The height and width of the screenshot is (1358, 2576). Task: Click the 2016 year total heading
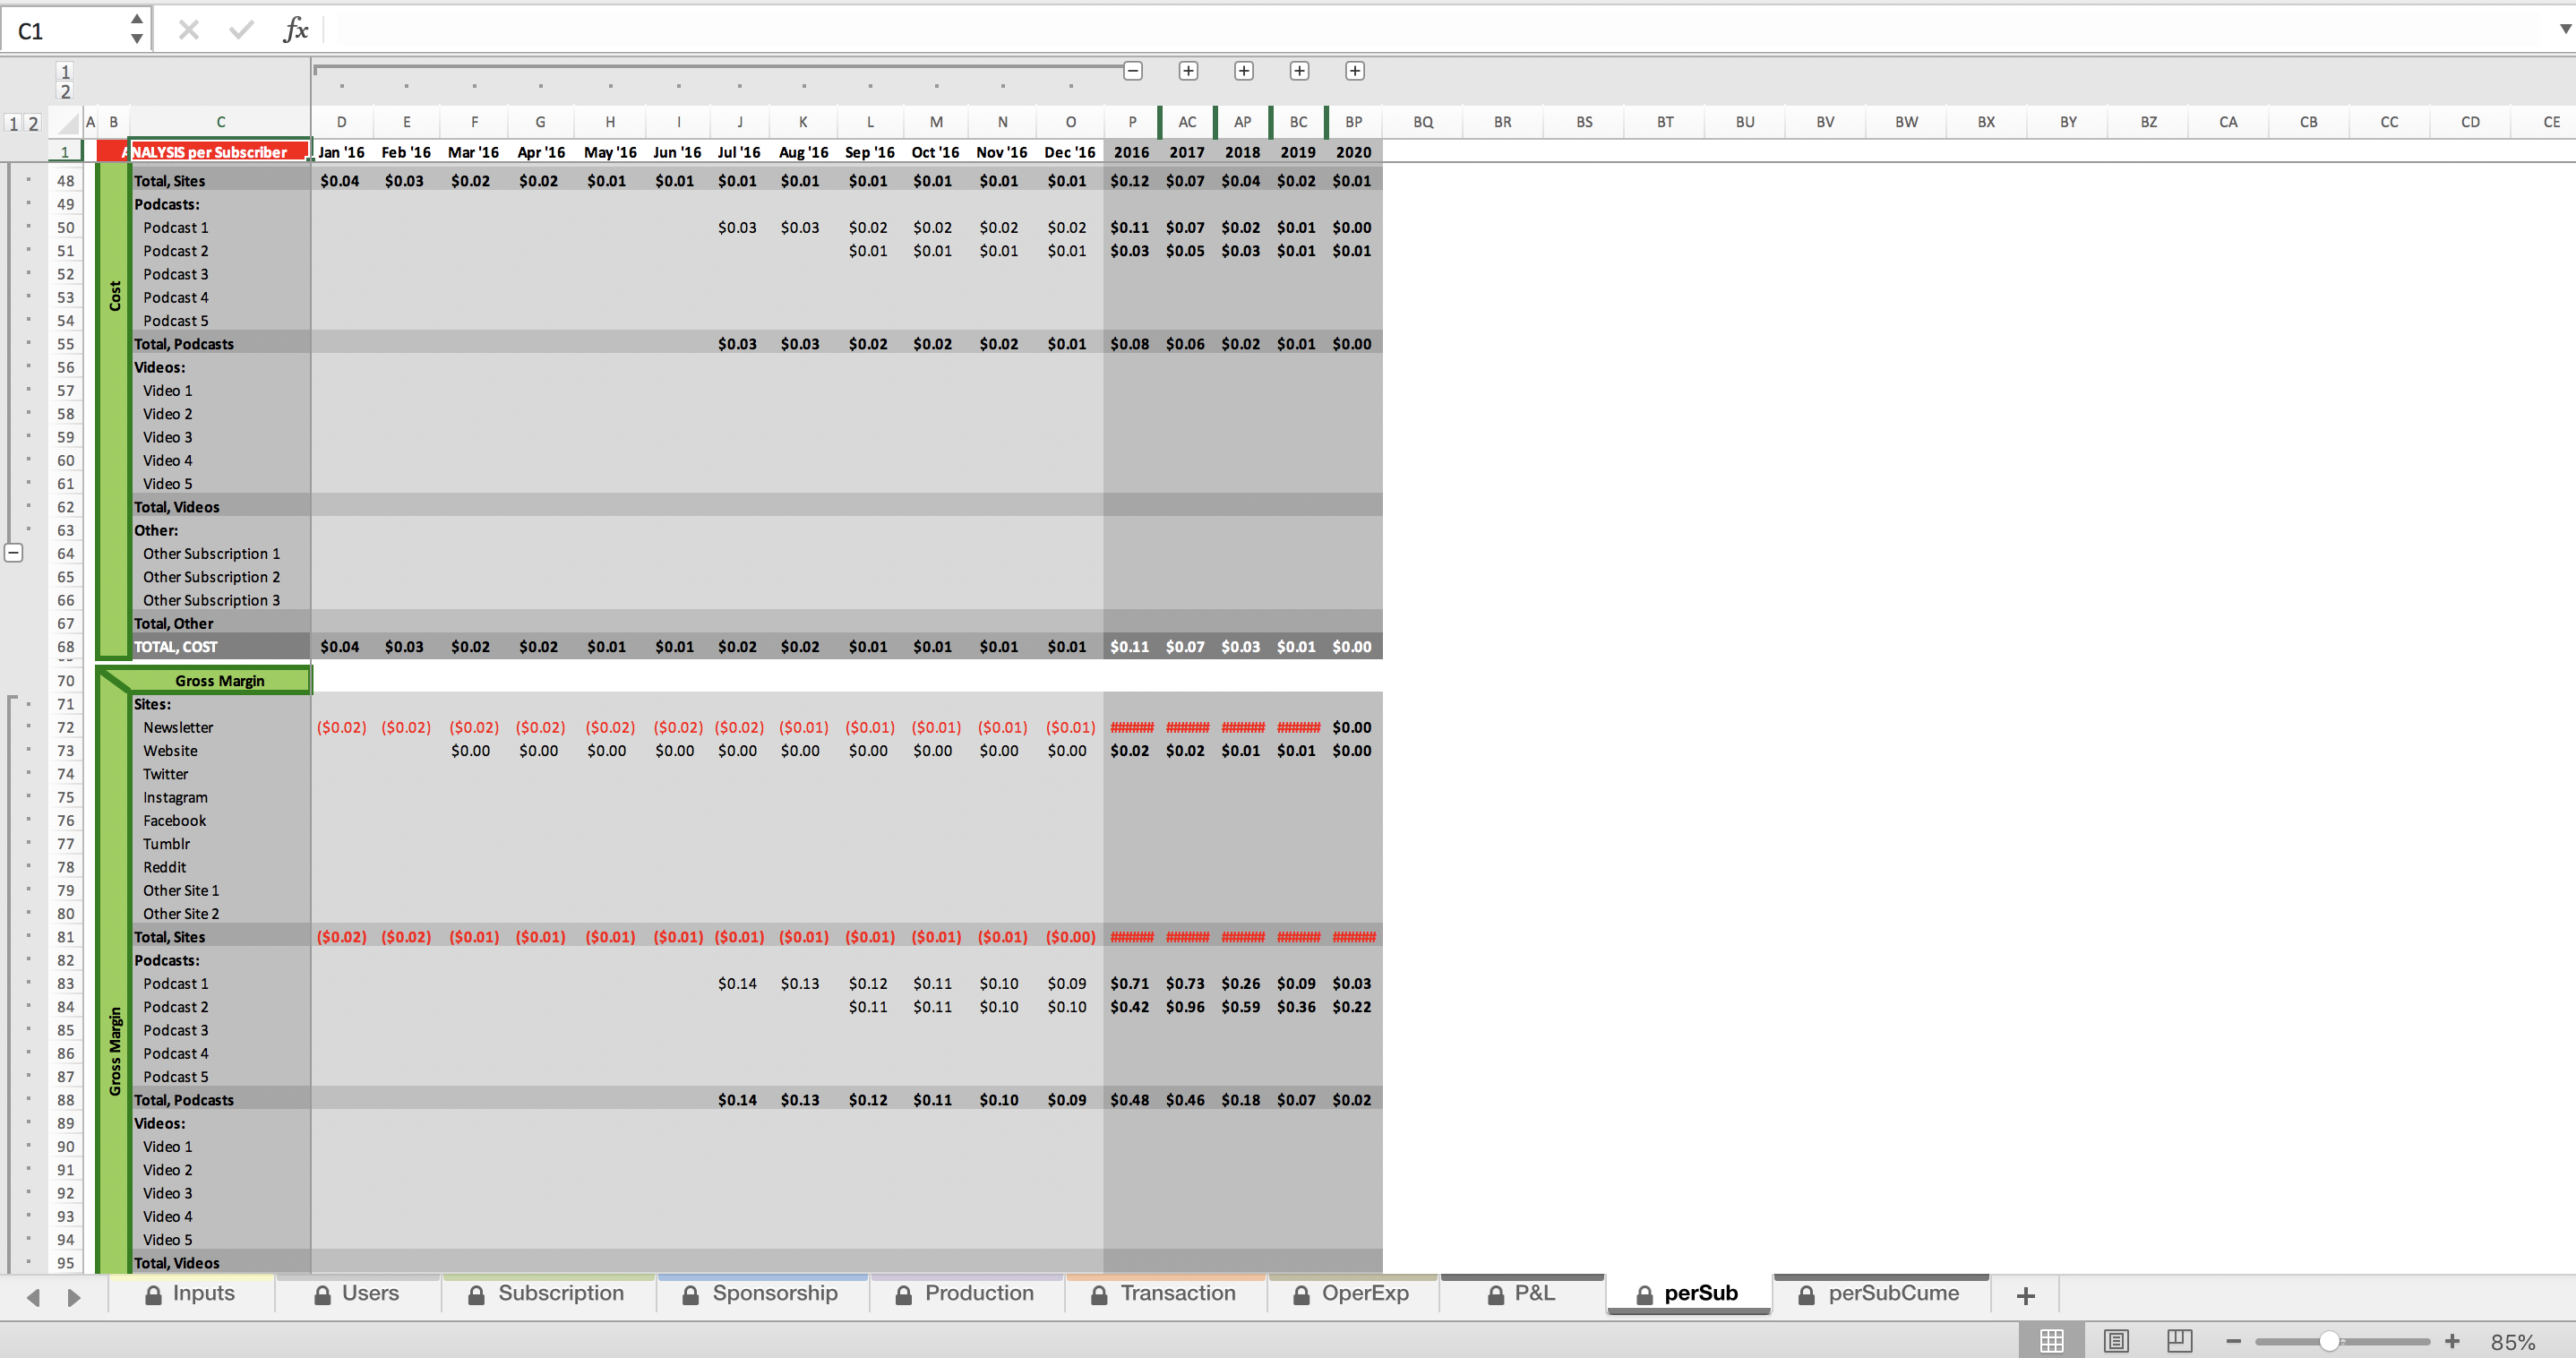tap(1131, 152)
